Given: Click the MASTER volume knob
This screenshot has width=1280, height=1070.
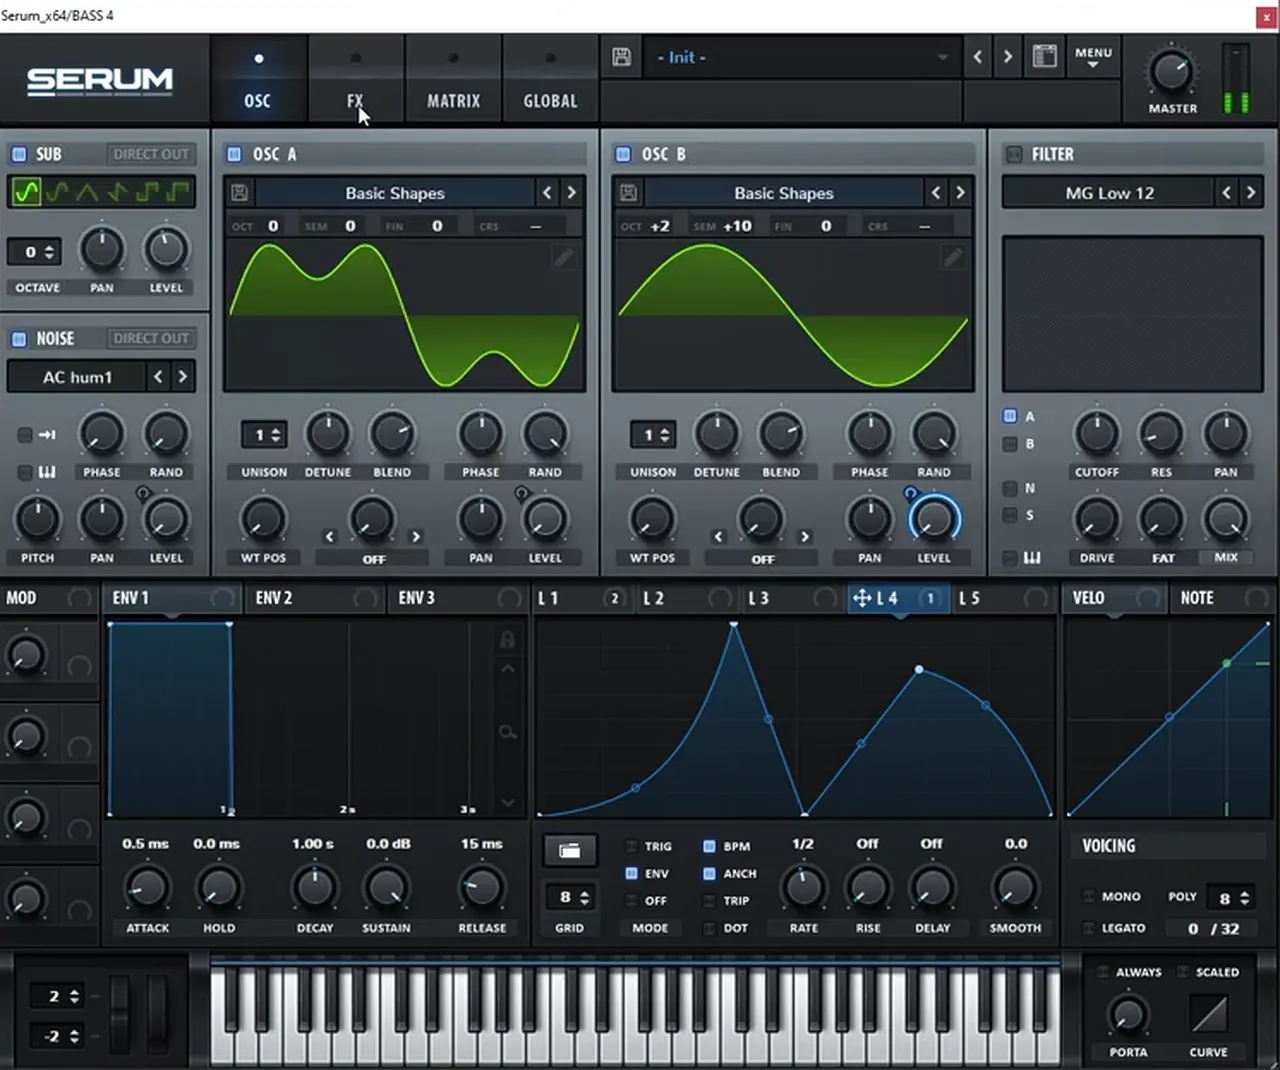Looking at the screenshot, I should [x=1170, y=72].
